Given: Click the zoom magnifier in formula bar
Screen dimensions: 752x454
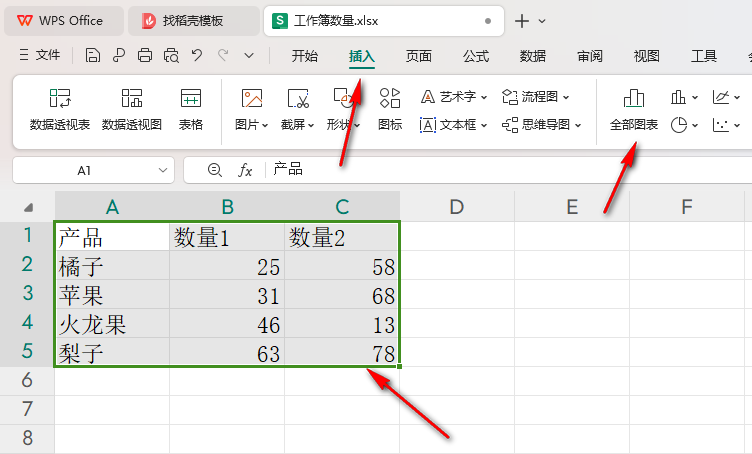Looking at the screenshot, I should 214,170.
